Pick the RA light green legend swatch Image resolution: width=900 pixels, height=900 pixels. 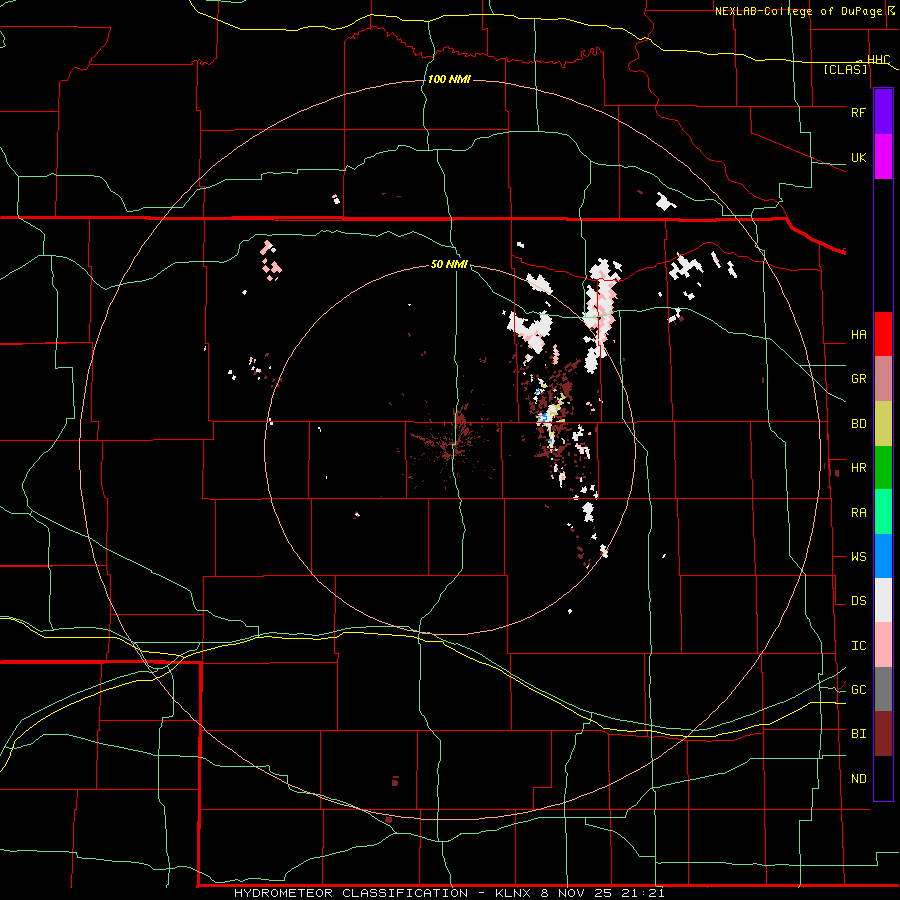click(883, 512)
